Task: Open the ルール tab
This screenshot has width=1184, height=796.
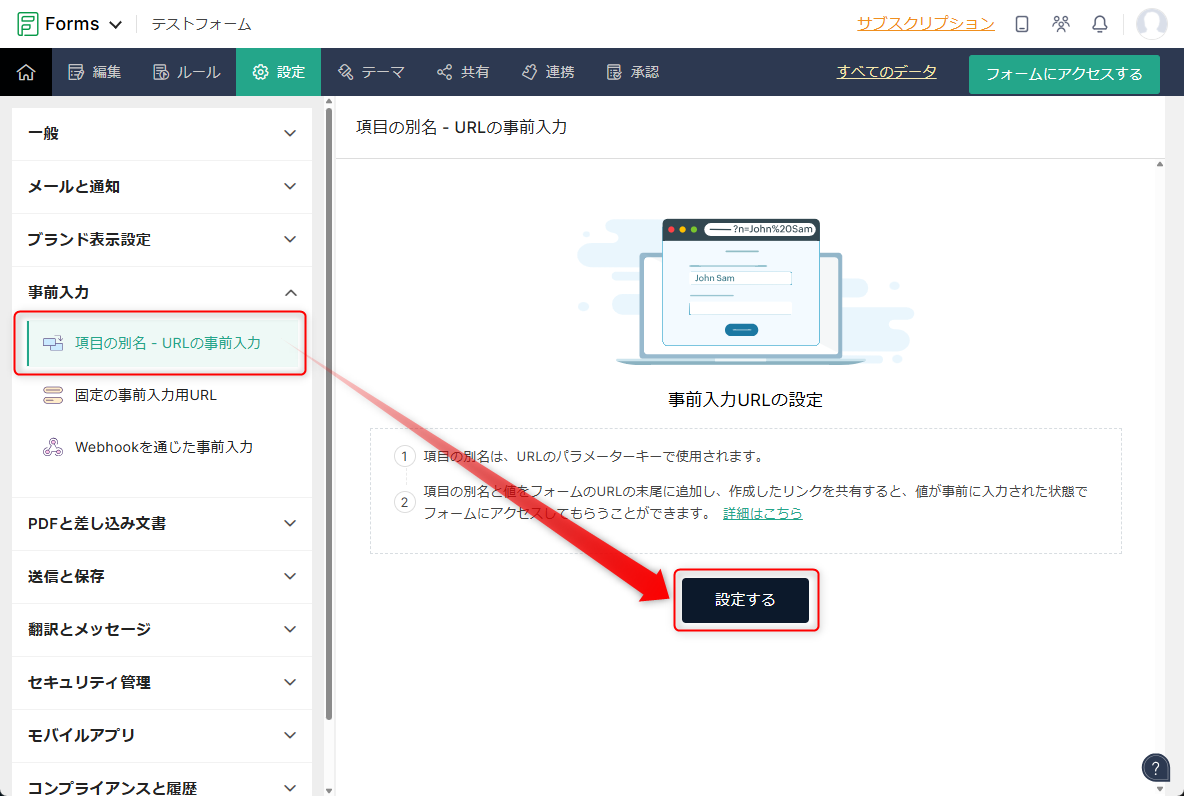Action: [186, 72]
